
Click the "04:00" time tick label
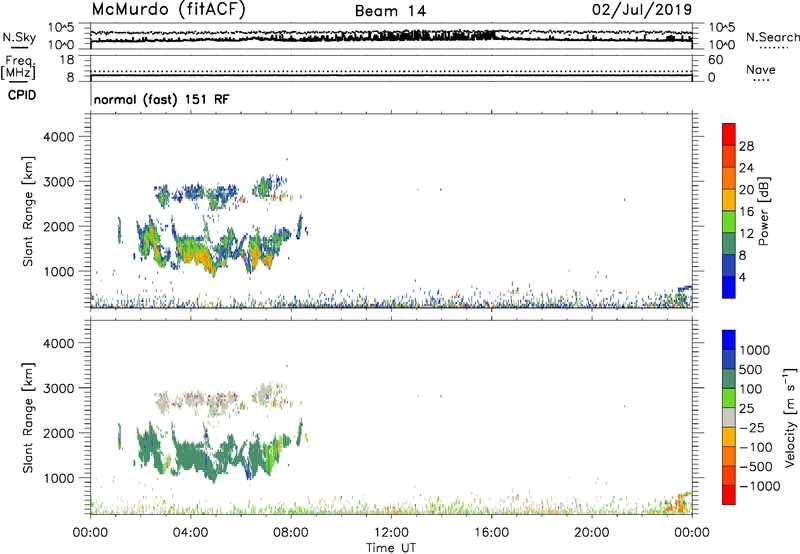190,533
